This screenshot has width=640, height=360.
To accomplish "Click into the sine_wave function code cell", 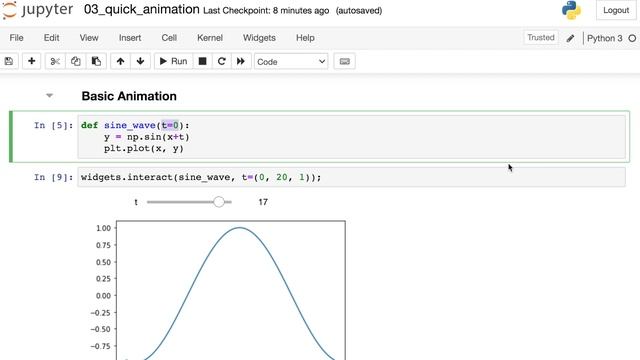I will (x=351, y=137).
